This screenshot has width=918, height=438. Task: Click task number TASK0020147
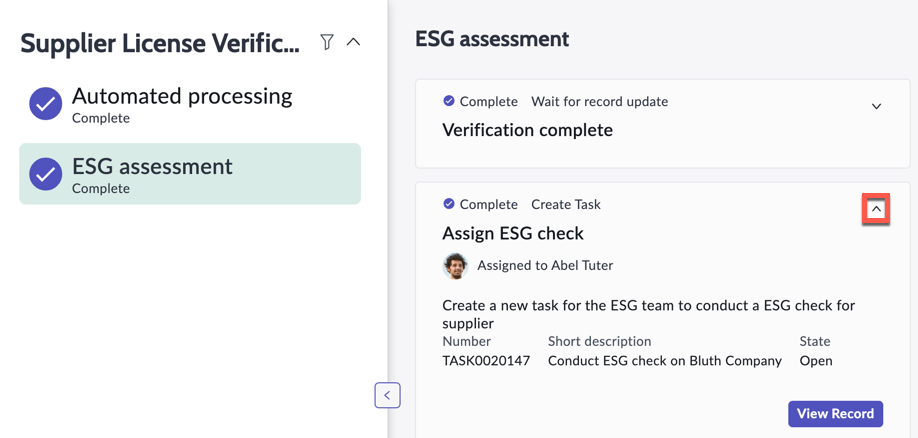point(486,360)
